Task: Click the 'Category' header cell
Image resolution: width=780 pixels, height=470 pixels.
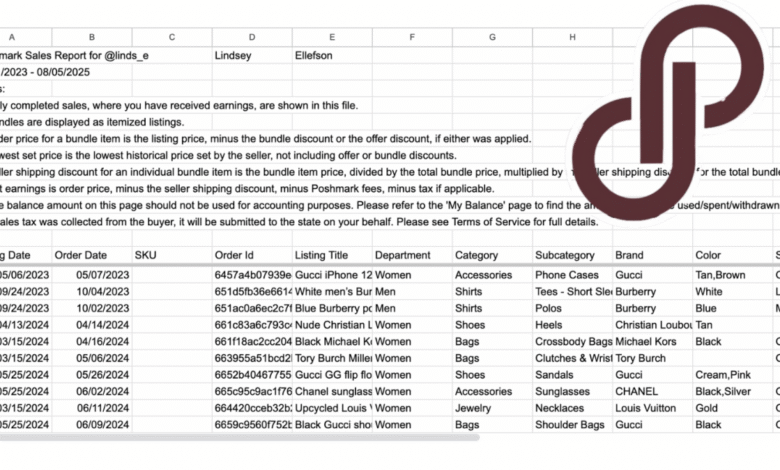Action: coord(492,255)
